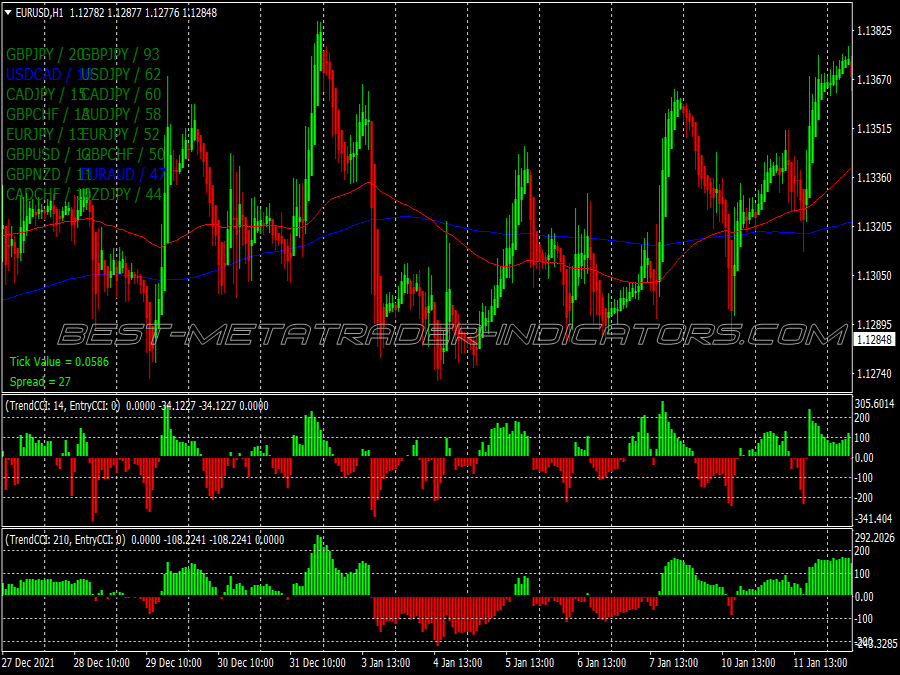Click the 1.13050 price scale value
The width and height of the screenshot is (900, 675).
coord(874,276)
